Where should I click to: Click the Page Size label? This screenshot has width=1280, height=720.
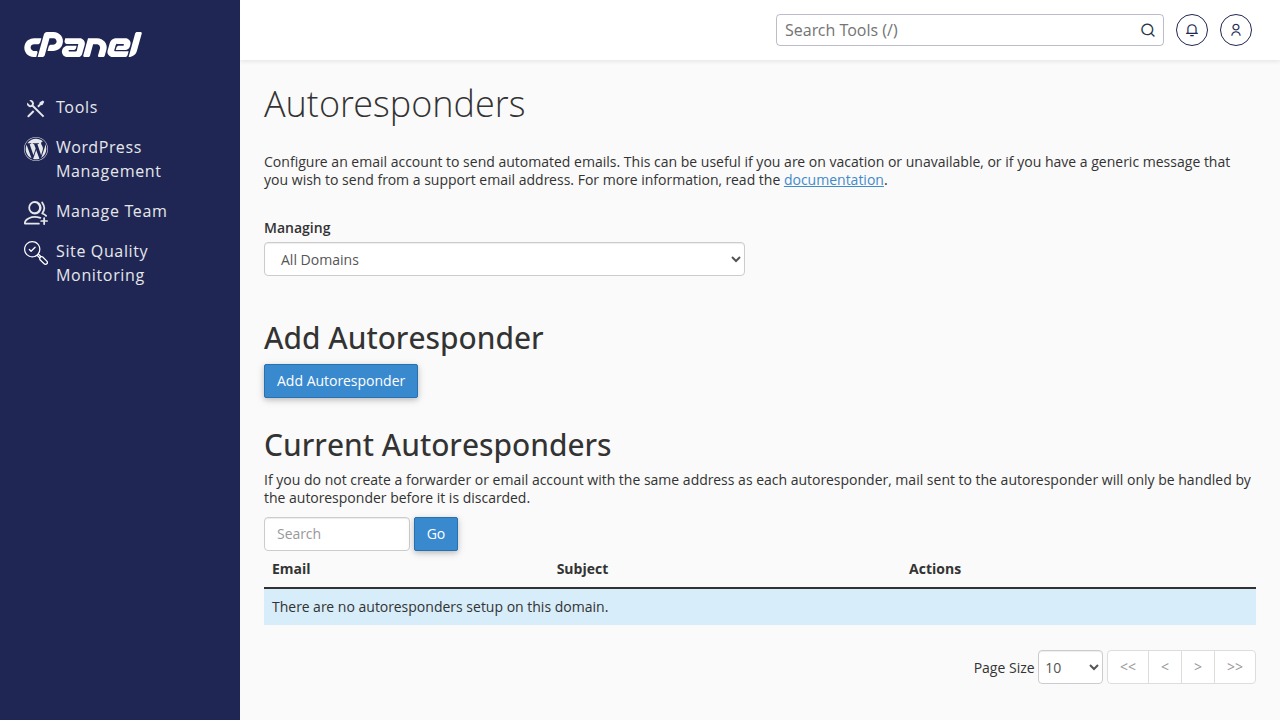tap(1003, 668)
